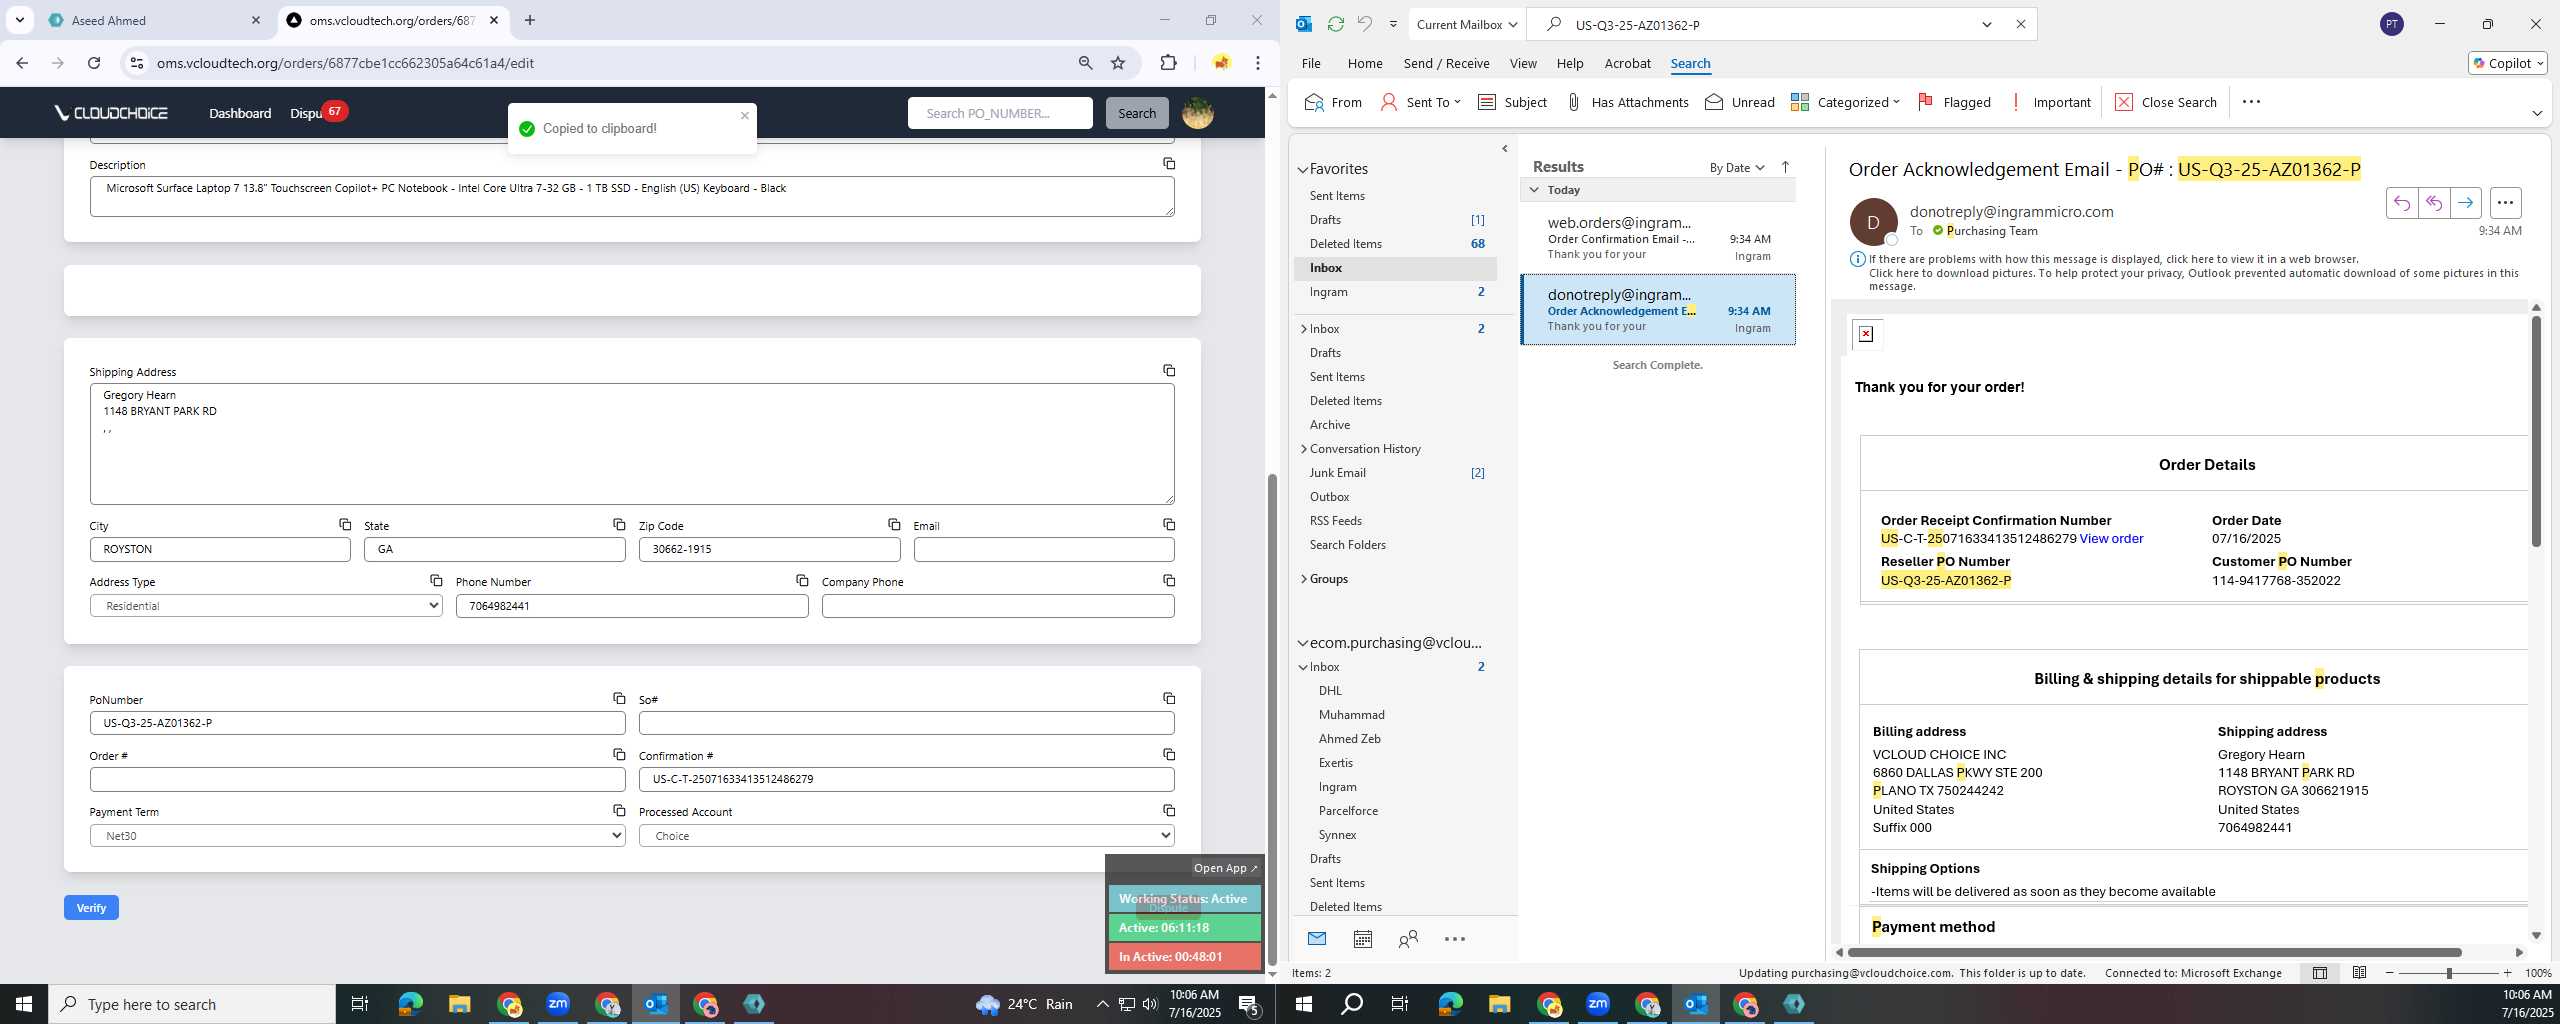Open Send / Receive ribbon tab
Viewport: 2560px width, 1024px height.
(x=1446, y=63)
